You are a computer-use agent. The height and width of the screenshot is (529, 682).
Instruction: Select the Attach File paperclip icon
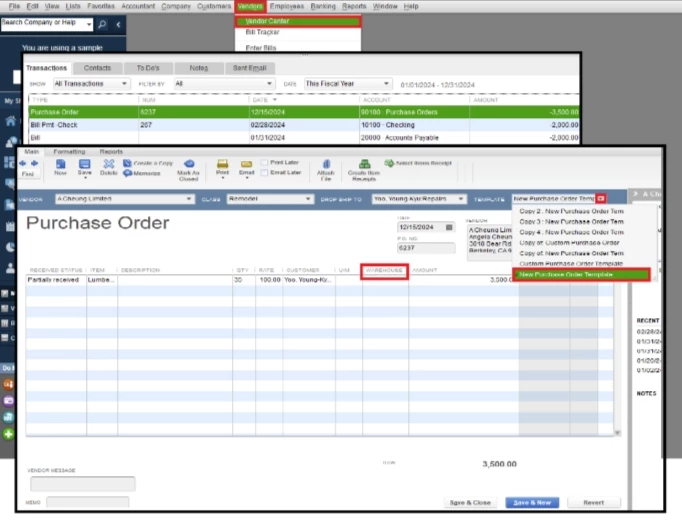pyautogui.click(x=326, y=164)
